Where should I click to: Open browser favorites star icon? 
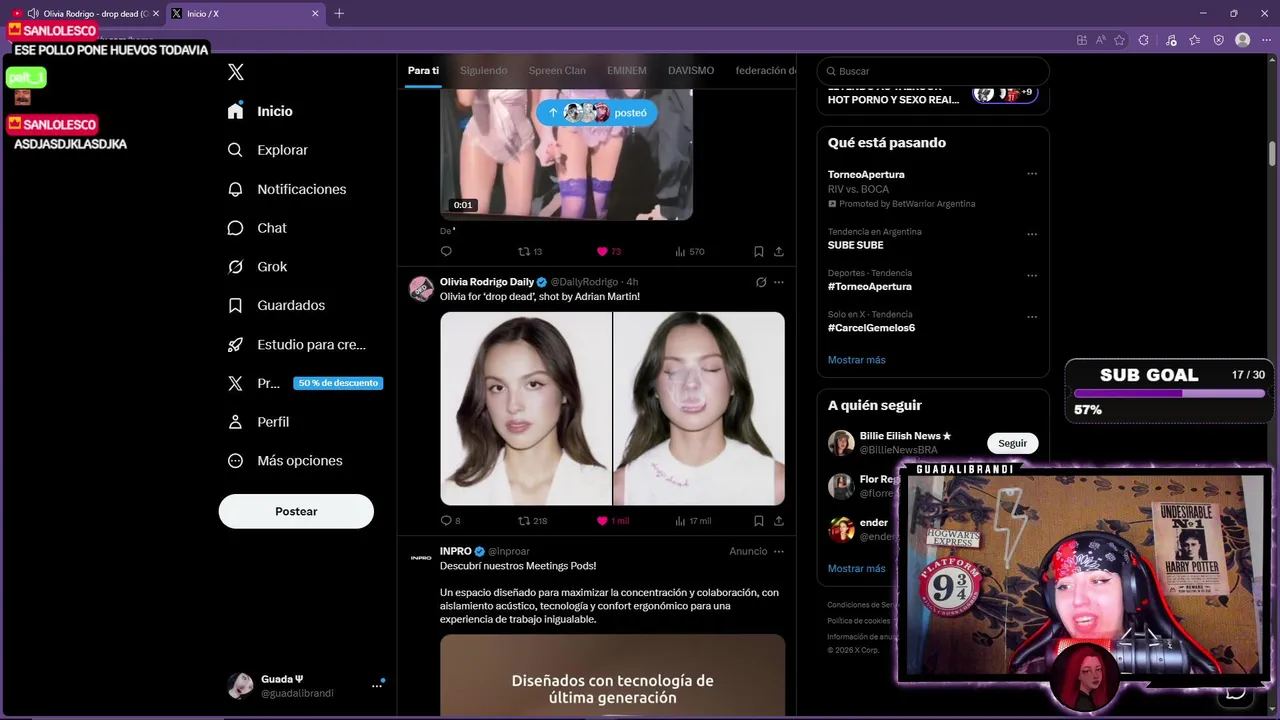(x=1119, y=40)
